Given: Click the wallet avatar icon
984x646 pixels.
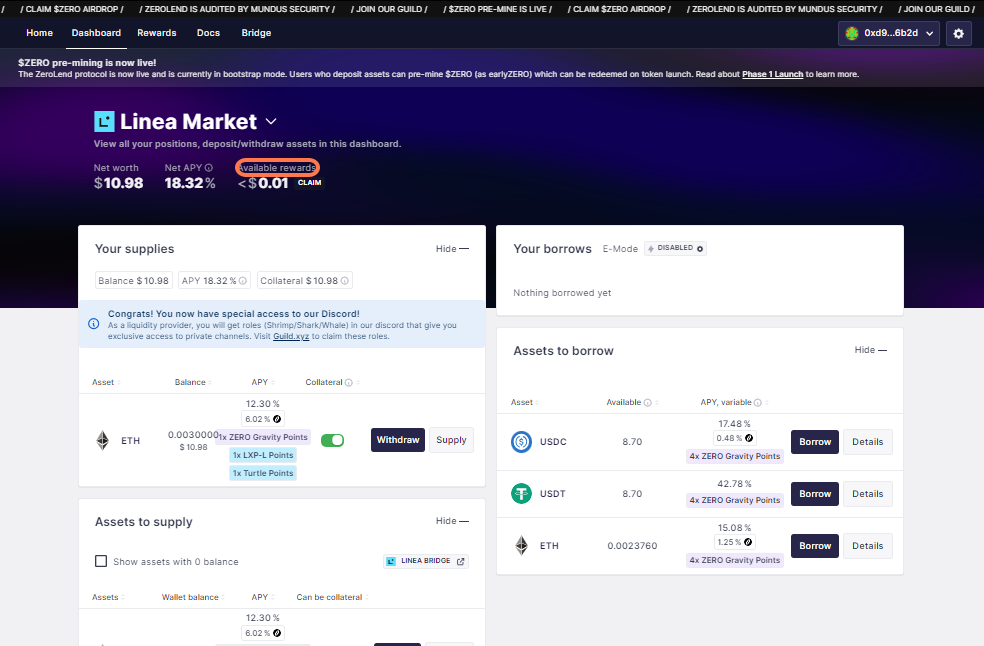Looking at the screenshot, I should click(852, 33).
